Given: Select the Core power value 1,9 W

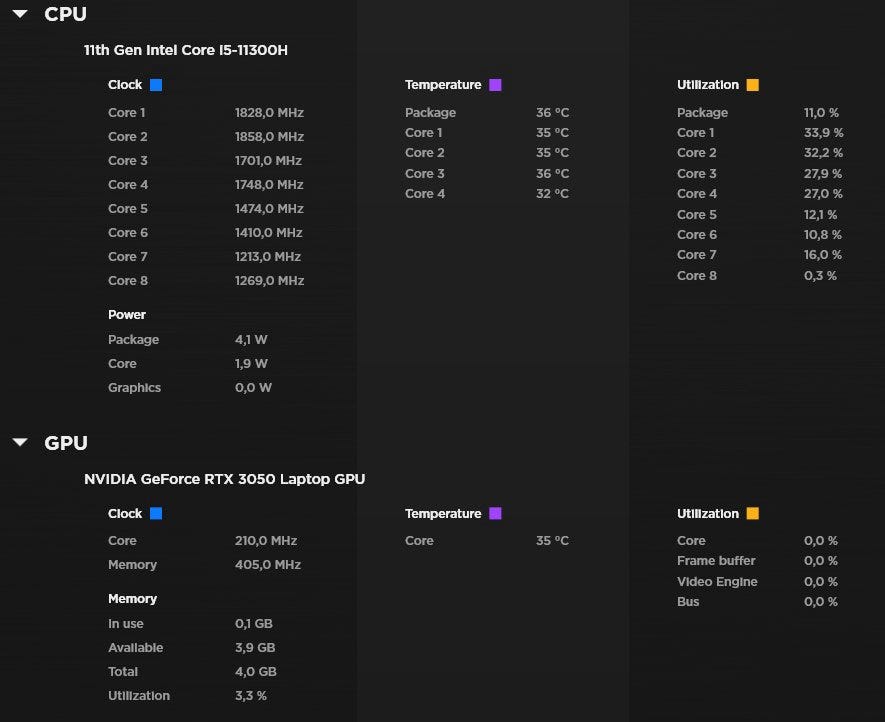Looking at the screenshot, I should click(251, 364).
